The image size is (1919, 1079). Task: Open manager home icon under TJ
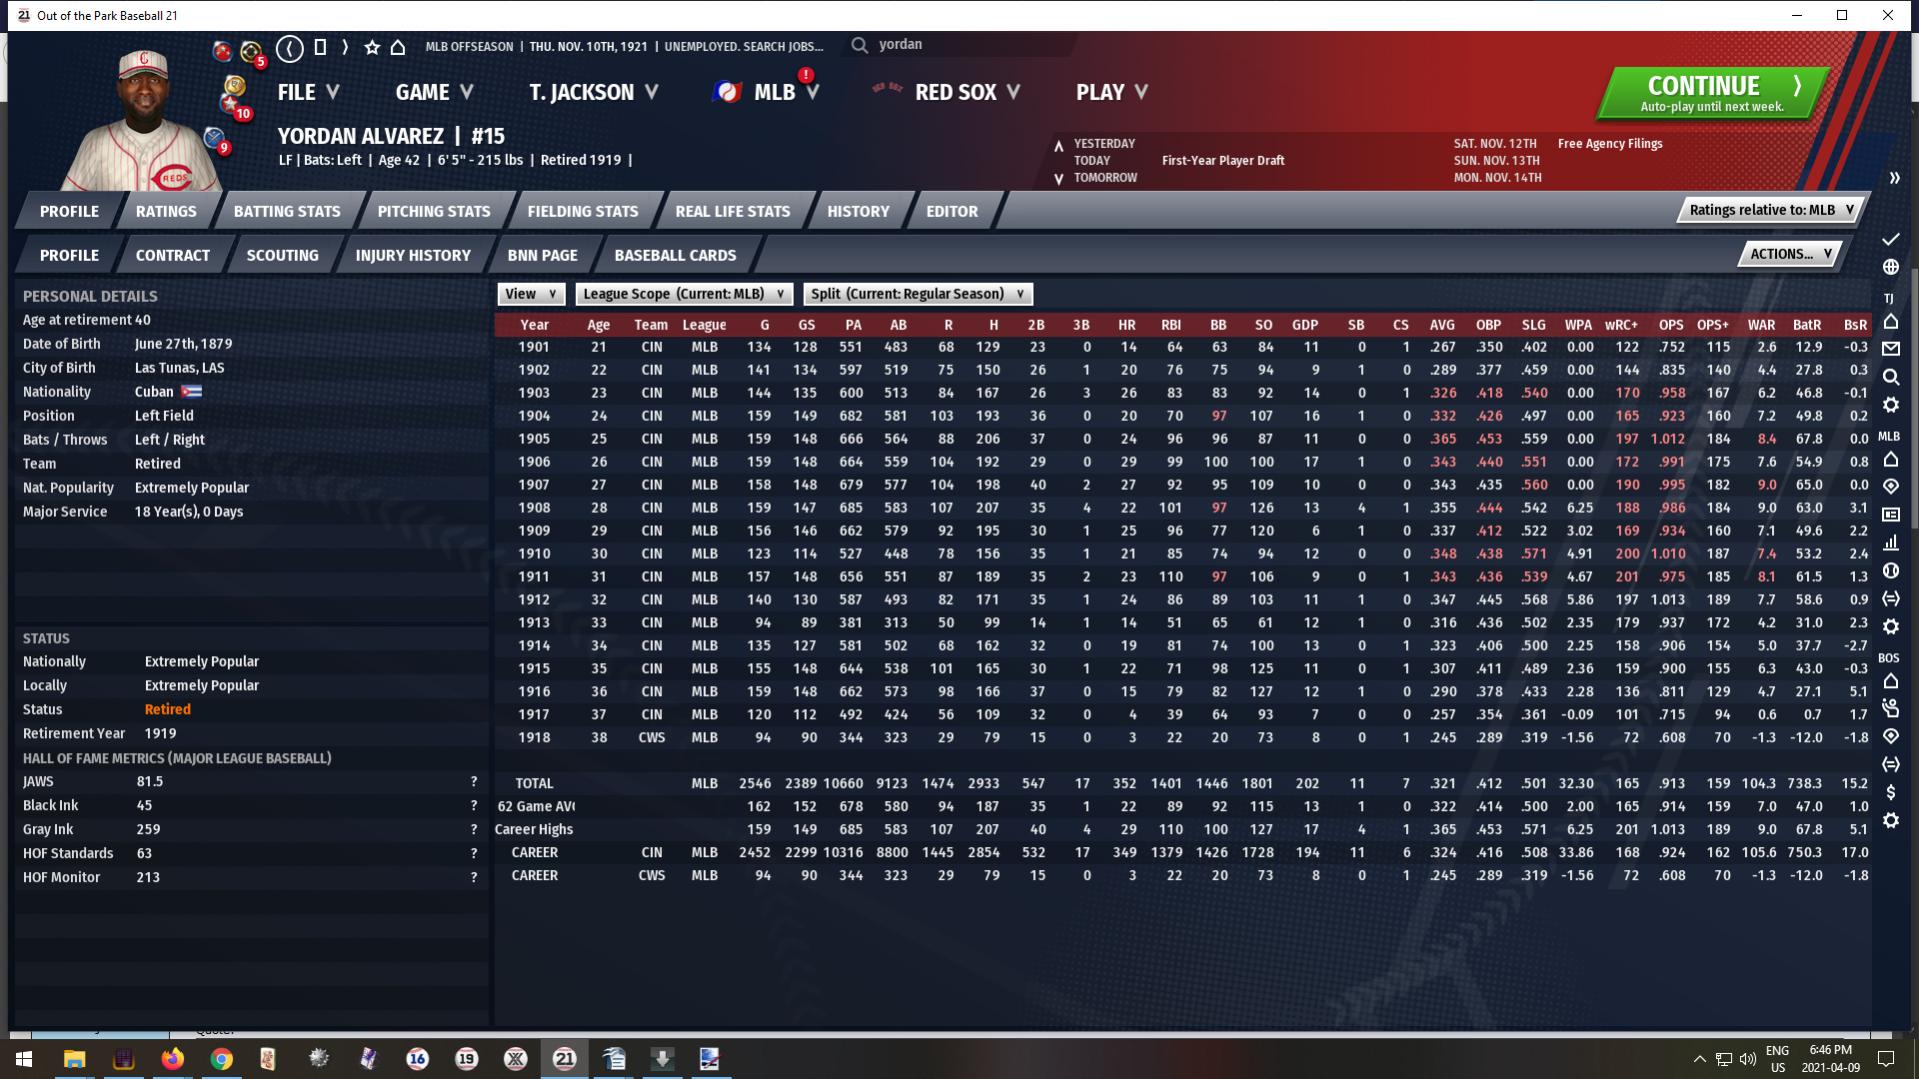(x=1890, y=322)
